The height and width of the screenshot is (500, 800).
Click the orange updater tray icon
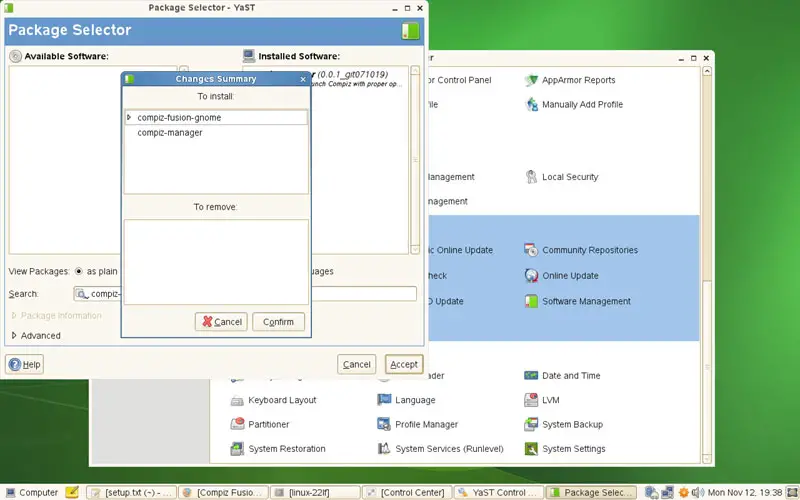[x=683, y=492]
